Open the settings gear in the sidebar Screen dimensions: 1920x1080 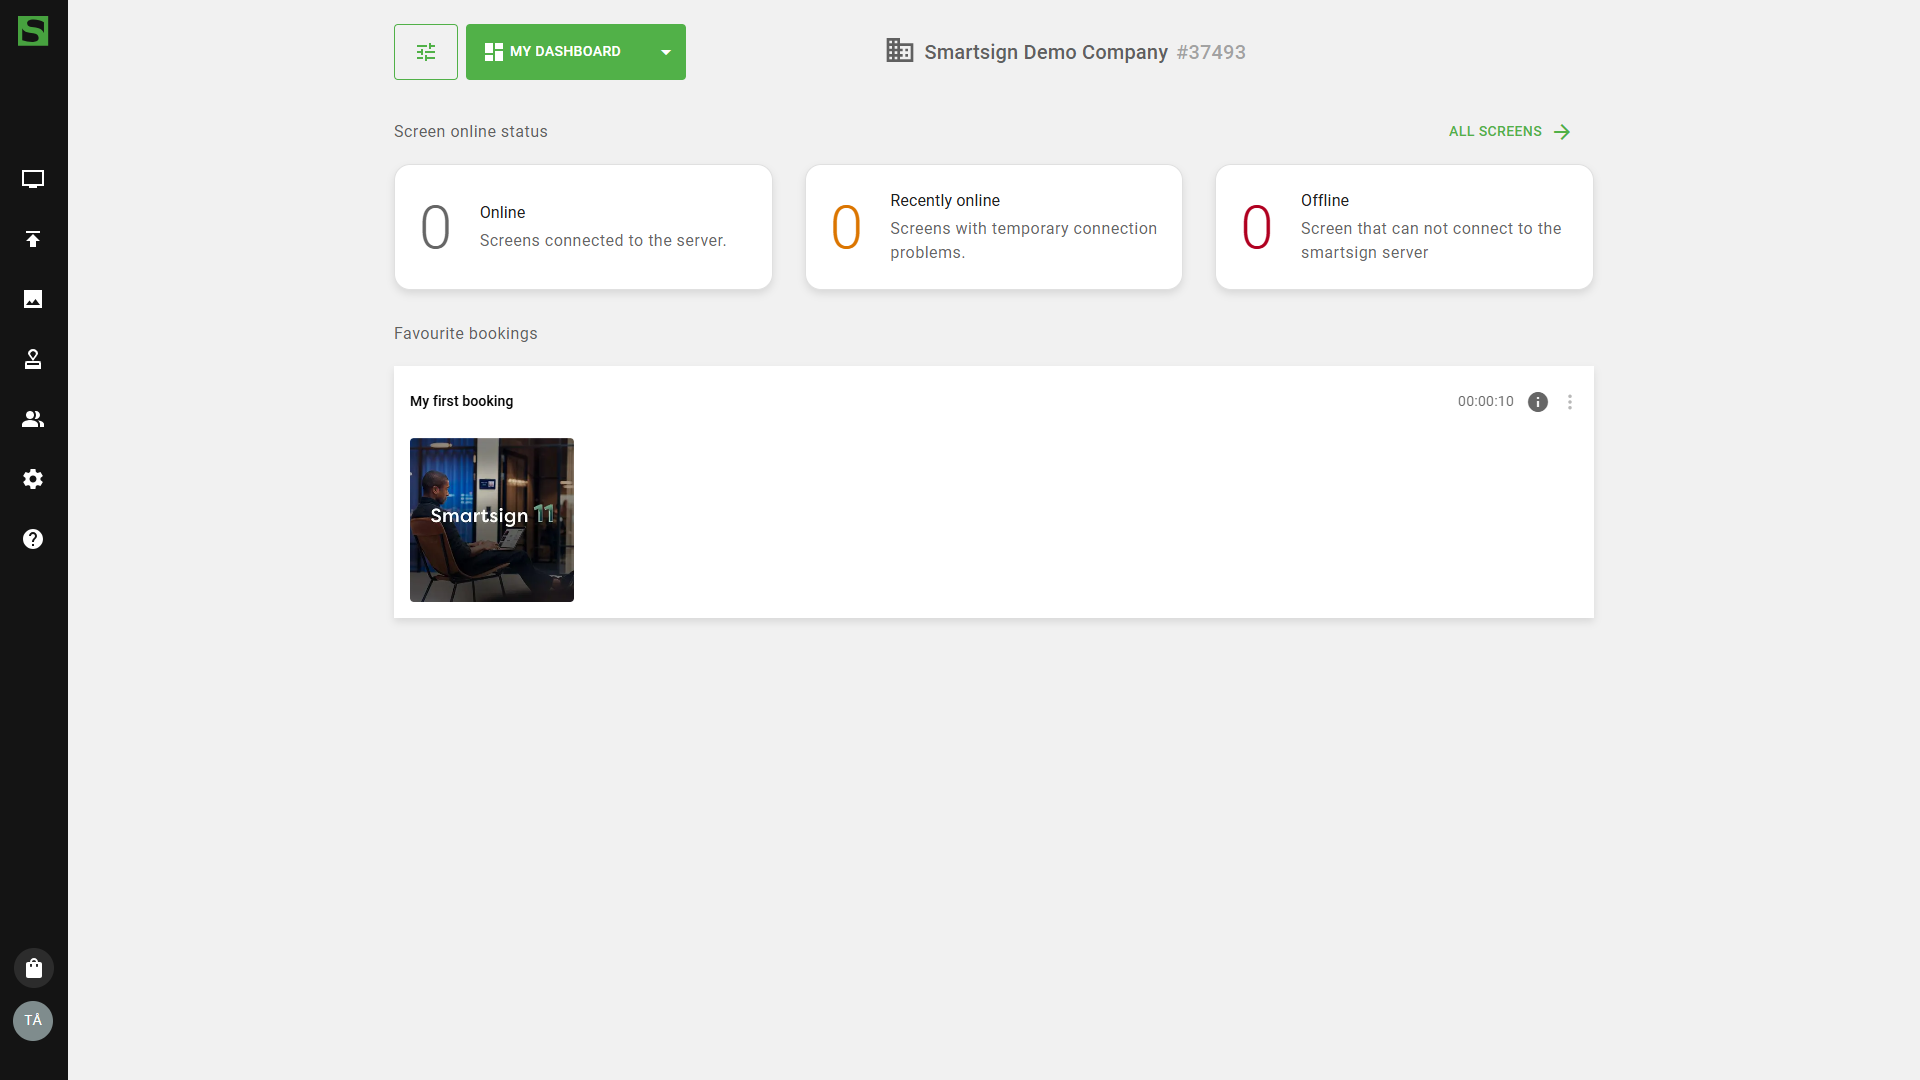(x=33, y=479)
